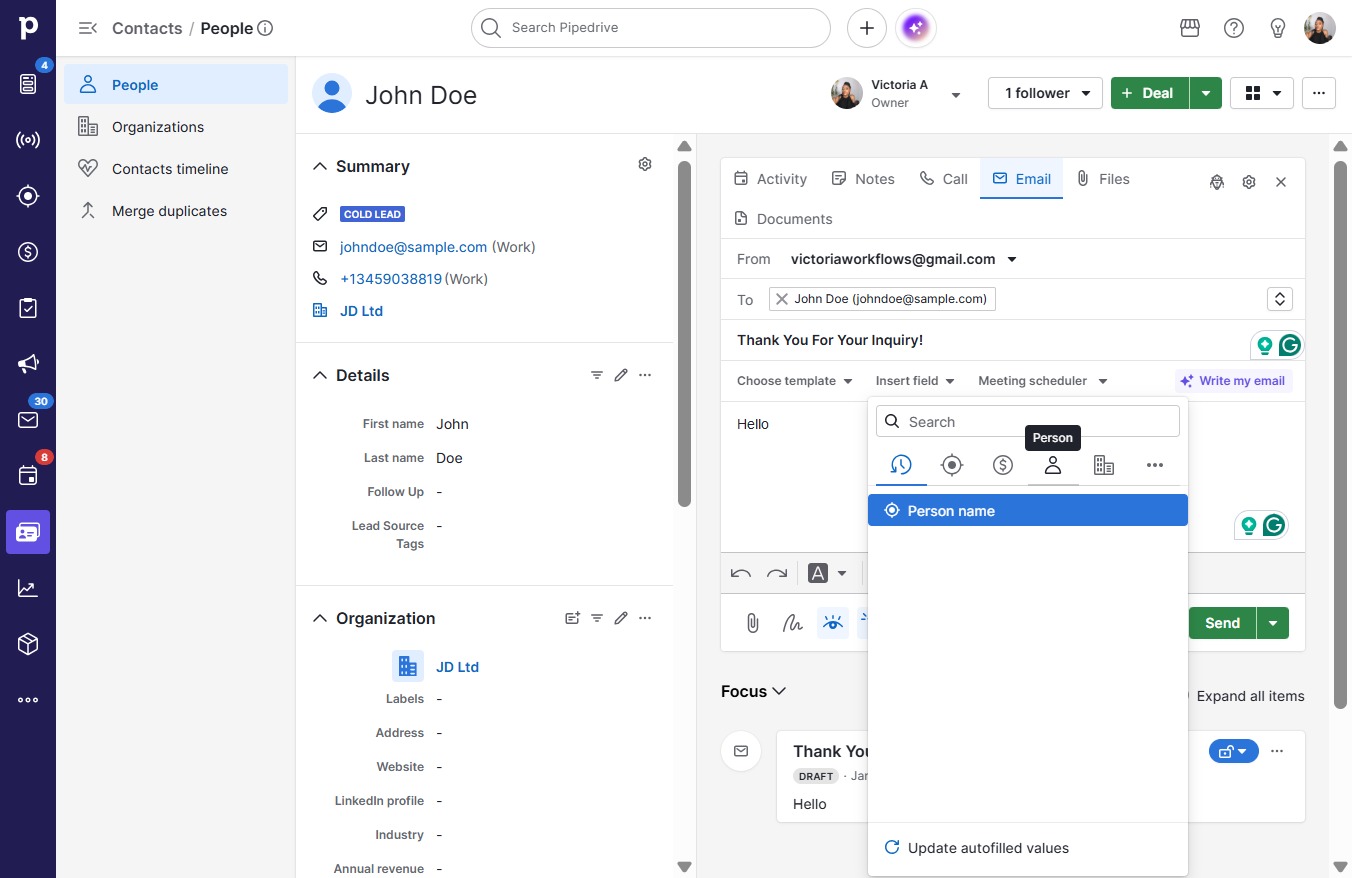Open the Choose template dropdown
Screen dimensions: 1352x878
(x=795, y=381)
